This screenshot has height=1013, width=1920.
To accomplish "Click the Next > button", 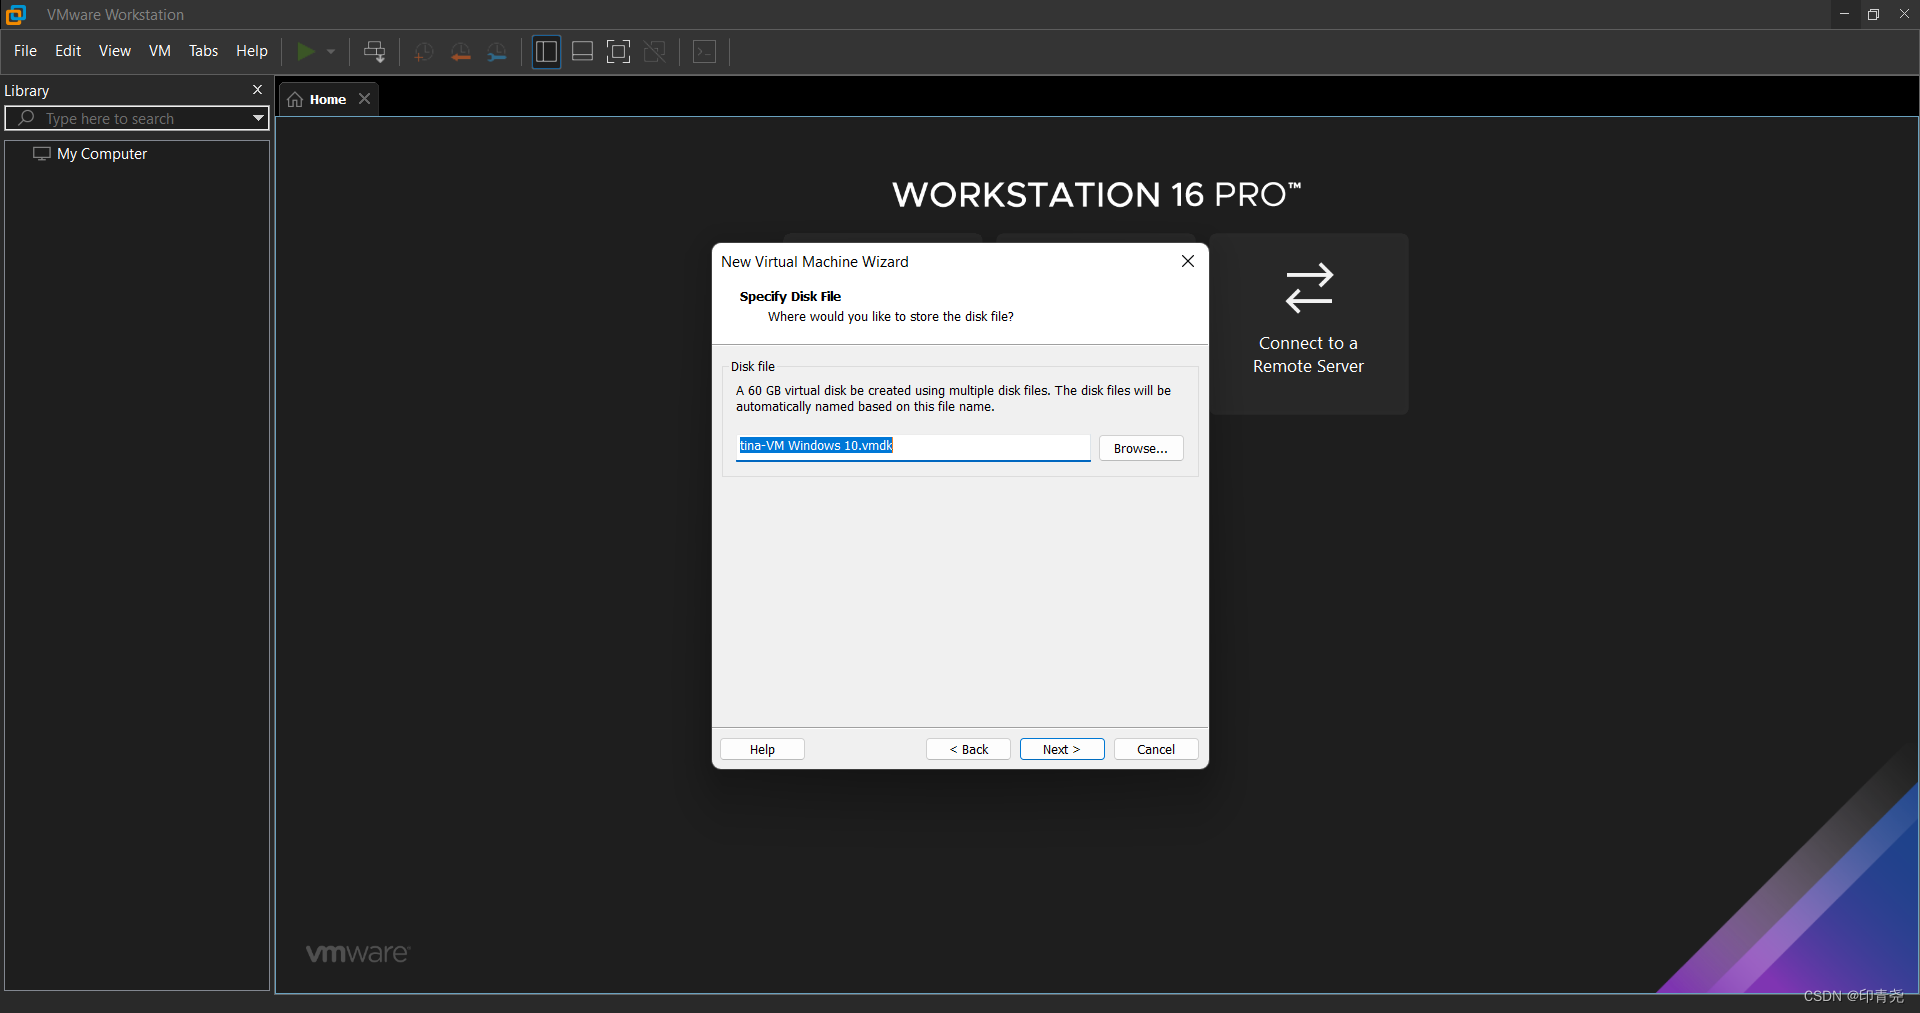I will (x=1062, y=749).
